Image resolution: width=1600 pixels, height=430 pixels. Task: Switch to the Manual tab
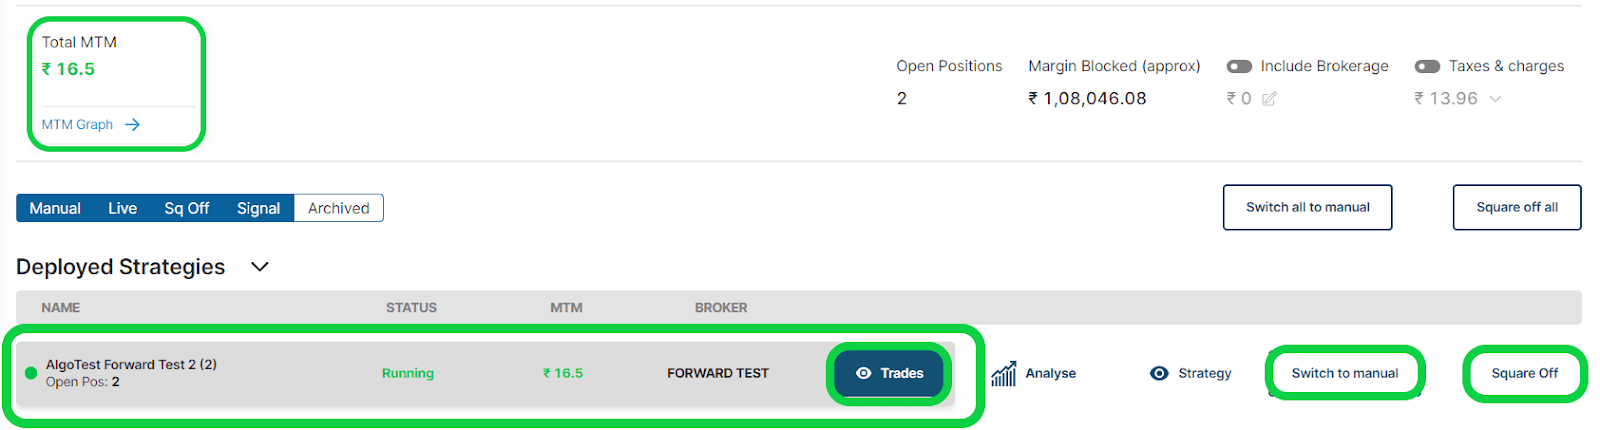click(x=55, y=208)
